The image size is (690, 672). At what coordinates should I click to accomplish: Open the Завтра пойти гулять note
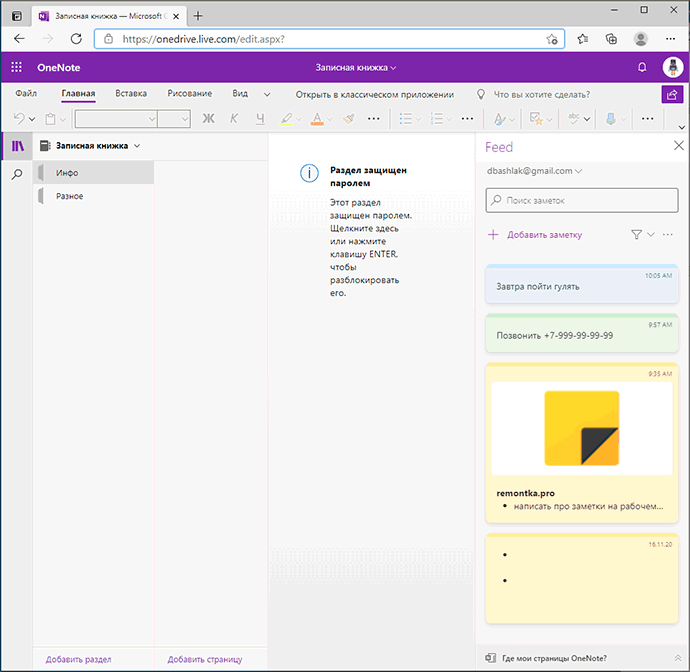click(x=581, y=286)
